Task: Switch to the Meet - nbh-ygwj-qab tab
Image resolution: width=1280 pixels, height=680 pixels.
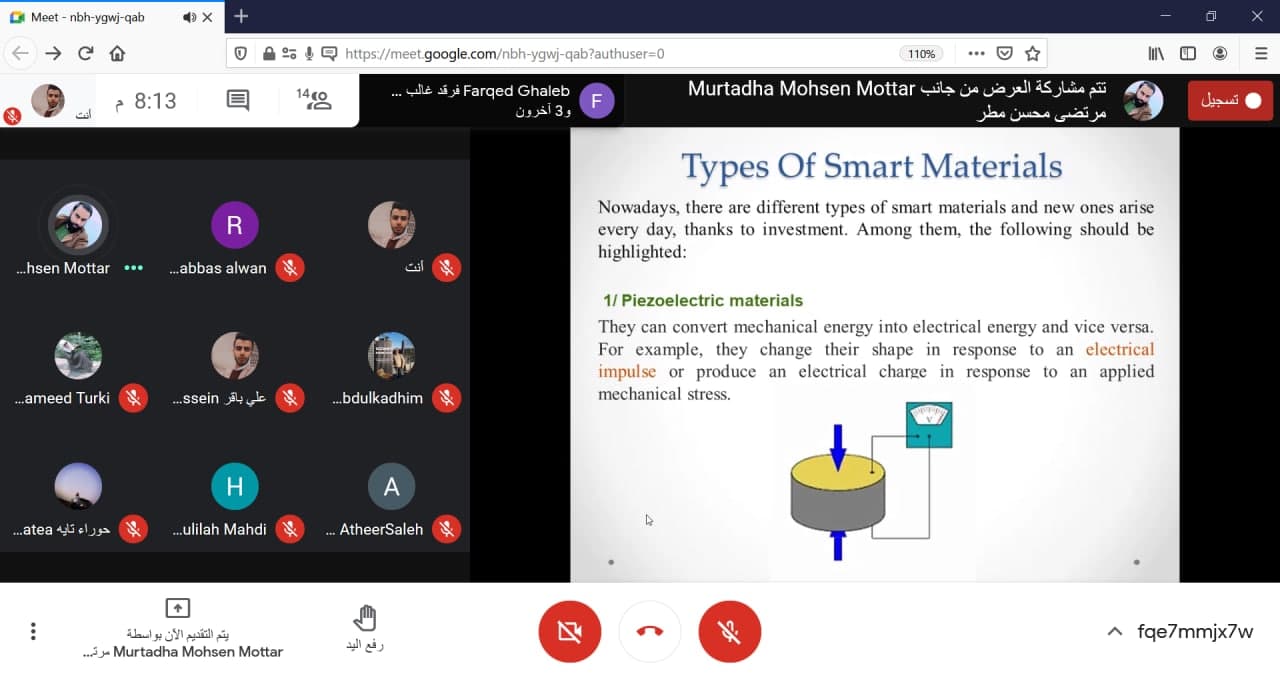Action: 90,17
